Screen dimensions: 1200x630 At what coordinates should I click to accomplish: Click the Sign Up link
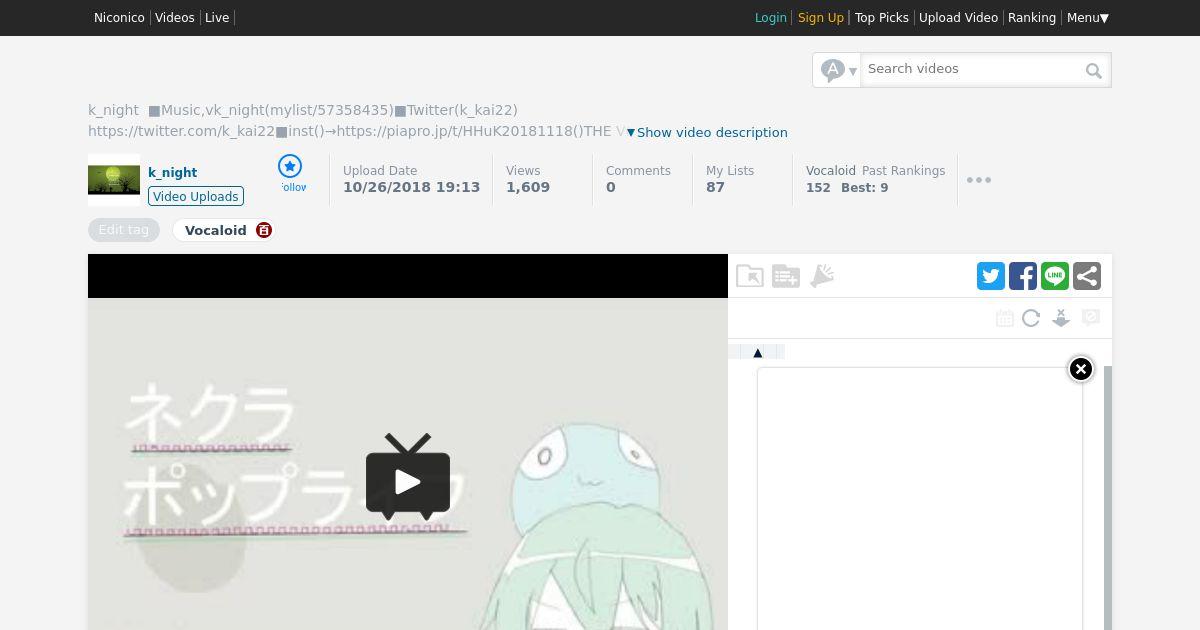point(821,18)
